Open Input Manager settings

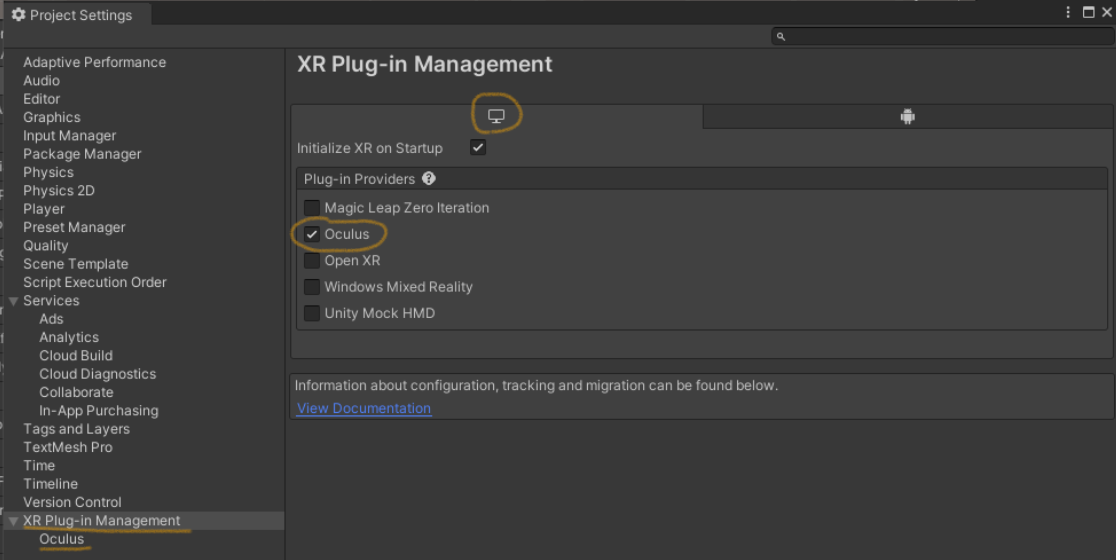point(70,136)
